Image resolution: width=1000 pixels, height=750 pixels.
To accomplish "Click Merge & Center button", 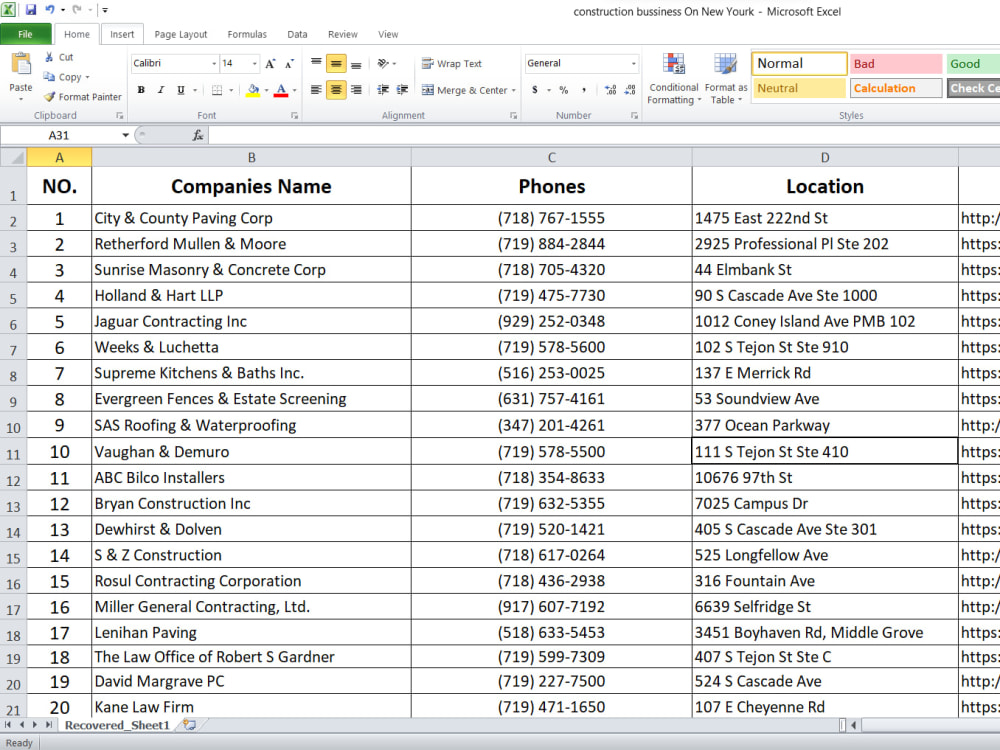I will pos(464,90).
